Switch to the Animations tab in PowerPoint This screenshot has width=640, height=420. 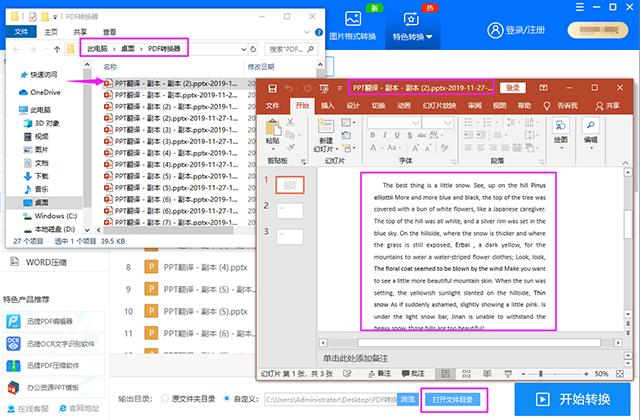pyautogui.click(x=404, y=106)
